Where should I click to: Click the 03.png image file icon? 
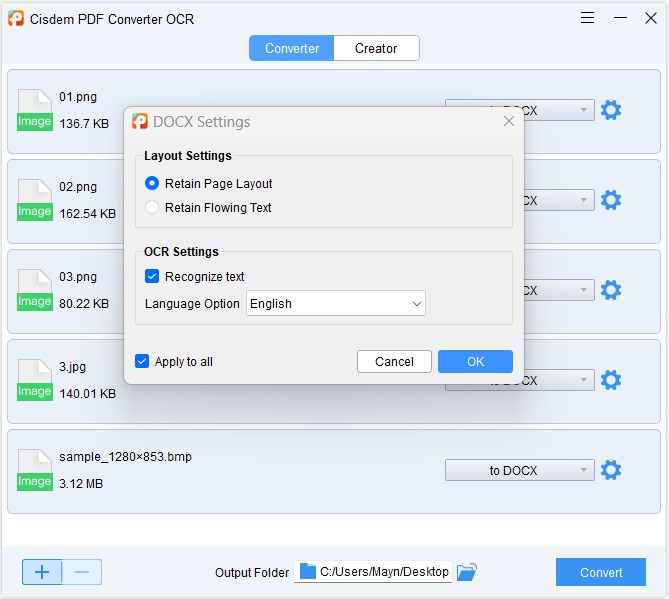click(x=35, y=290)
